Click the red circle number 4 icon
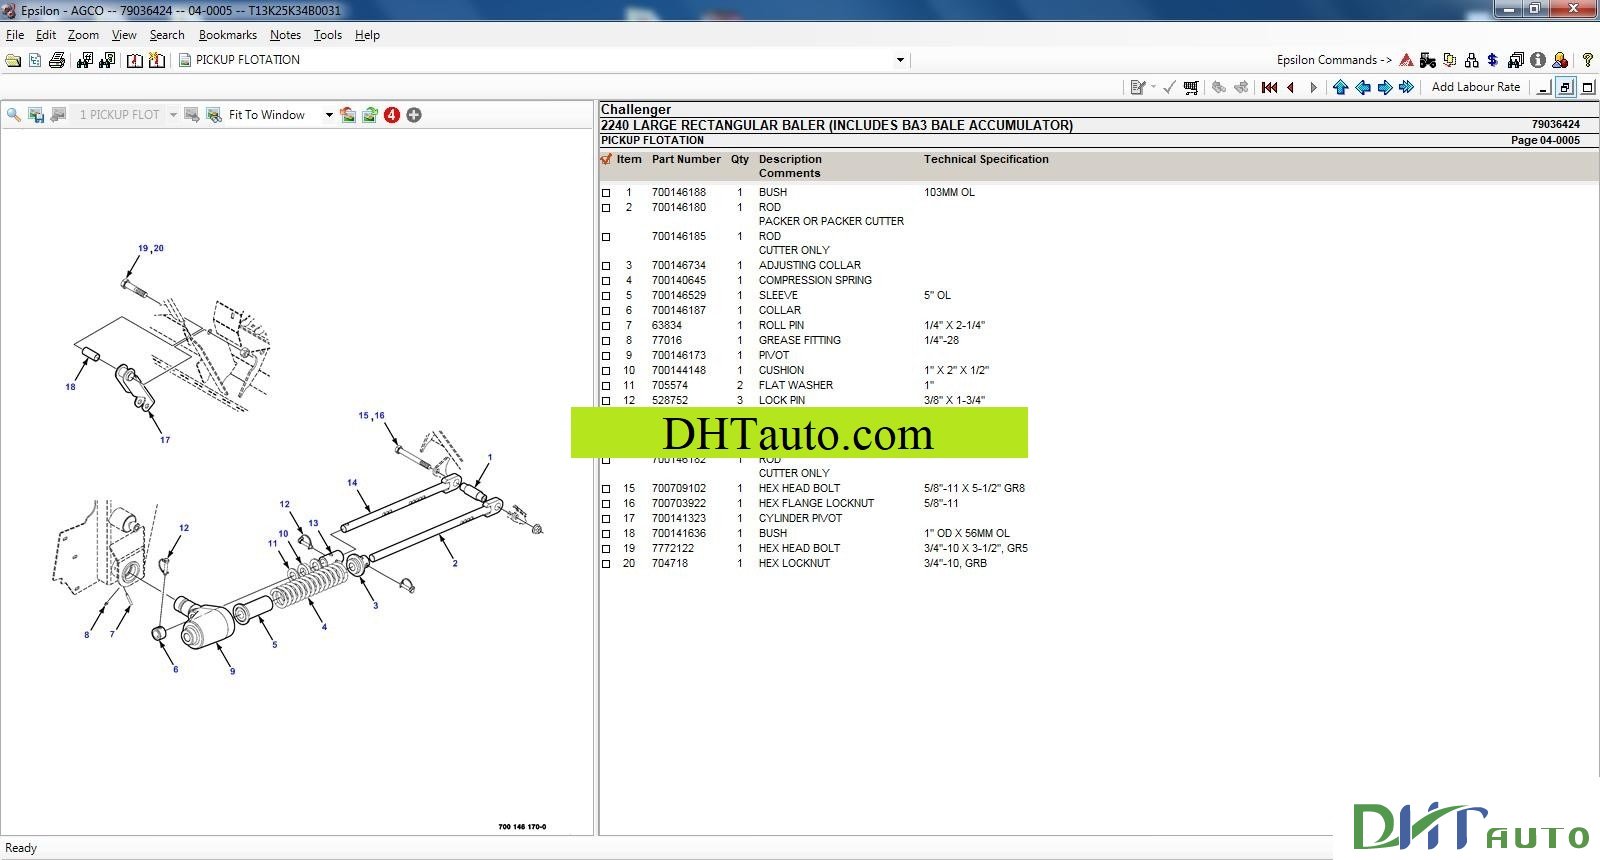 392,115
